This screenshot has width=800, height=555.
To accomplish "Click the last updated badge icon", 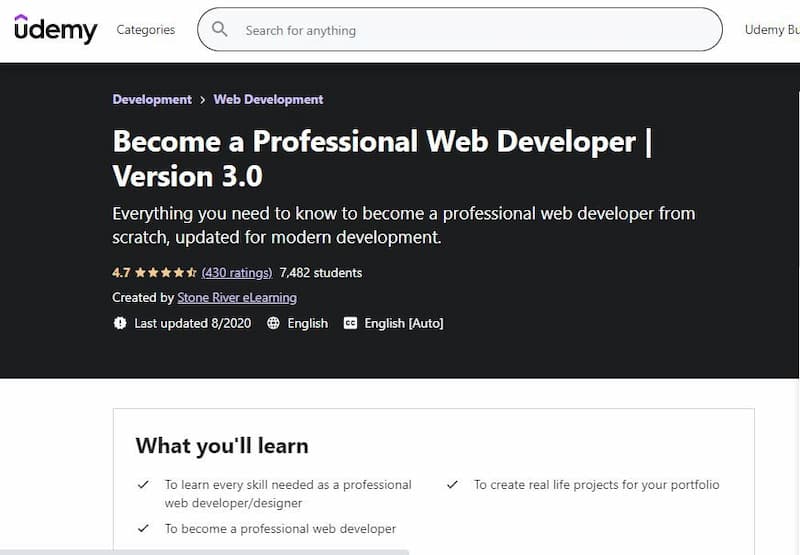I will [x=120, y=323].
